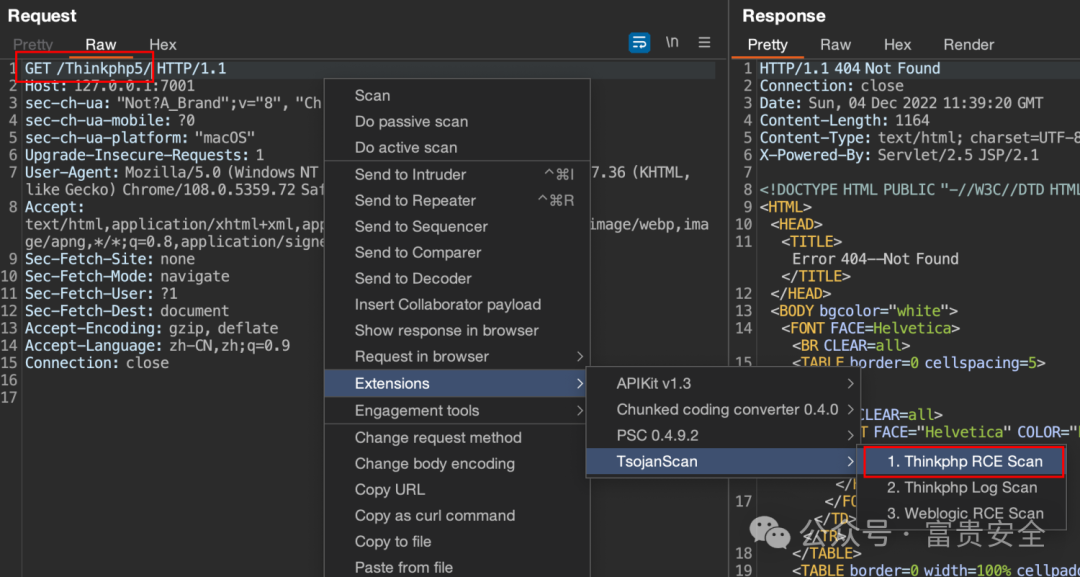1080x577 pixels.
Task: Select Send to Repeater
Action: coord(457,201)
